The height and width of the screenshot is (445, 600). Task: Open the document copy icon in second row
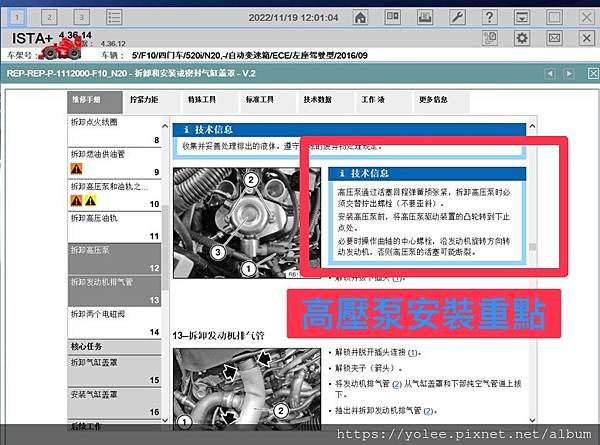489,38
